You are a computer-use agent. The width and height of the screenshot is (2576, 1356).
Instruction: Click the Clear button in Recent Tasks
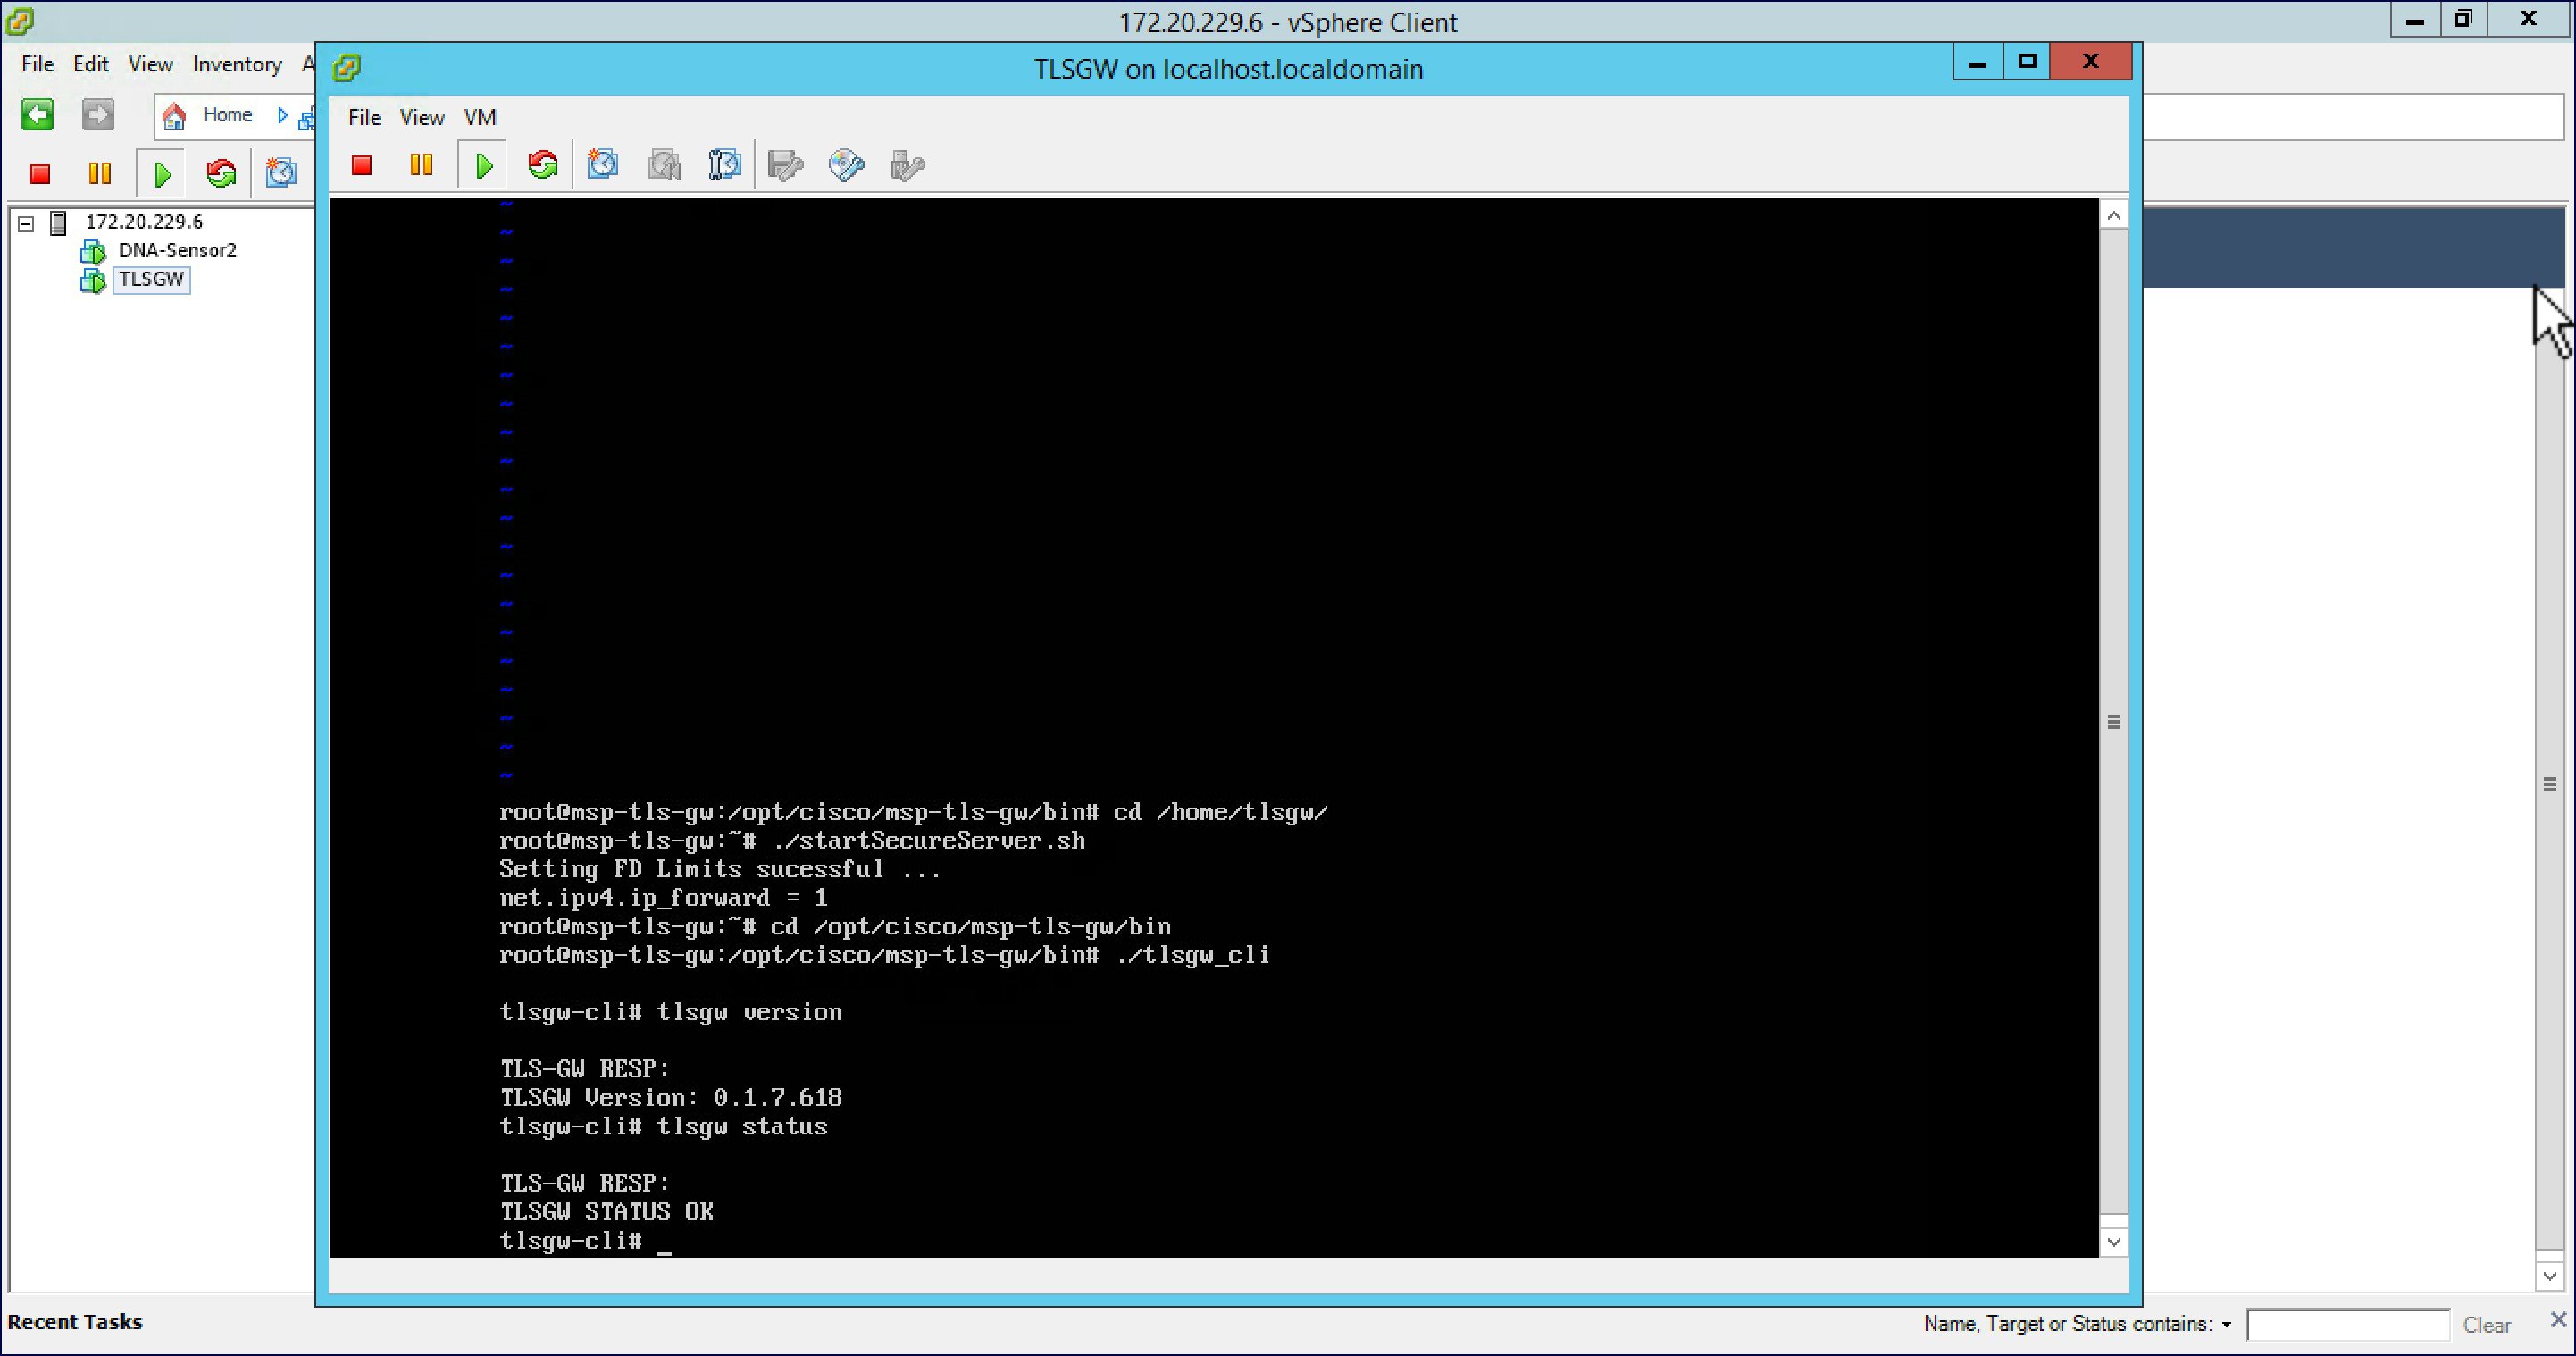(x=2486, y=1325)
